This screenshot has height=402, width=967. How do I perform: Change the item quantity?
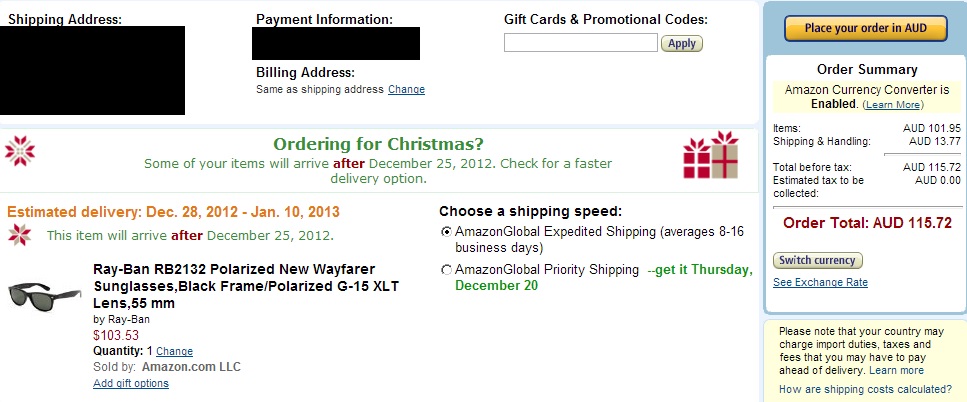[x=175, y=351]
